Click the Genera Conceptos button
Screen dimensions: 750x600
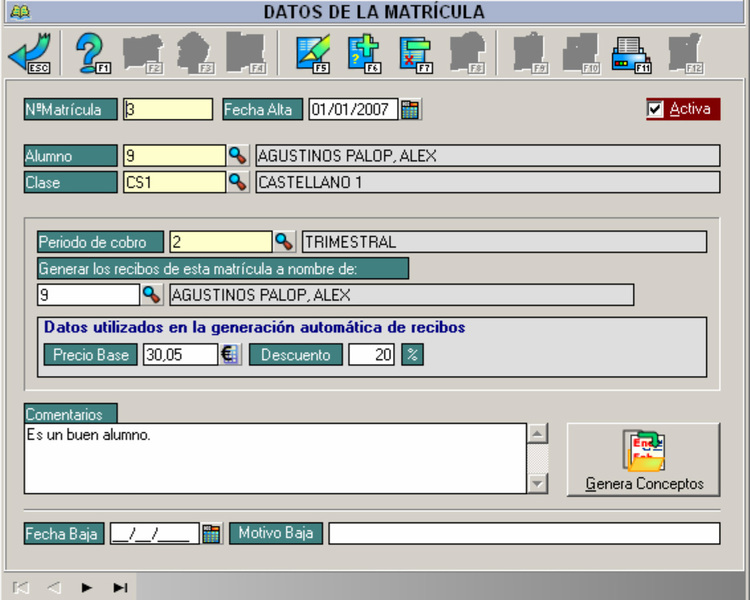point(643,459)
